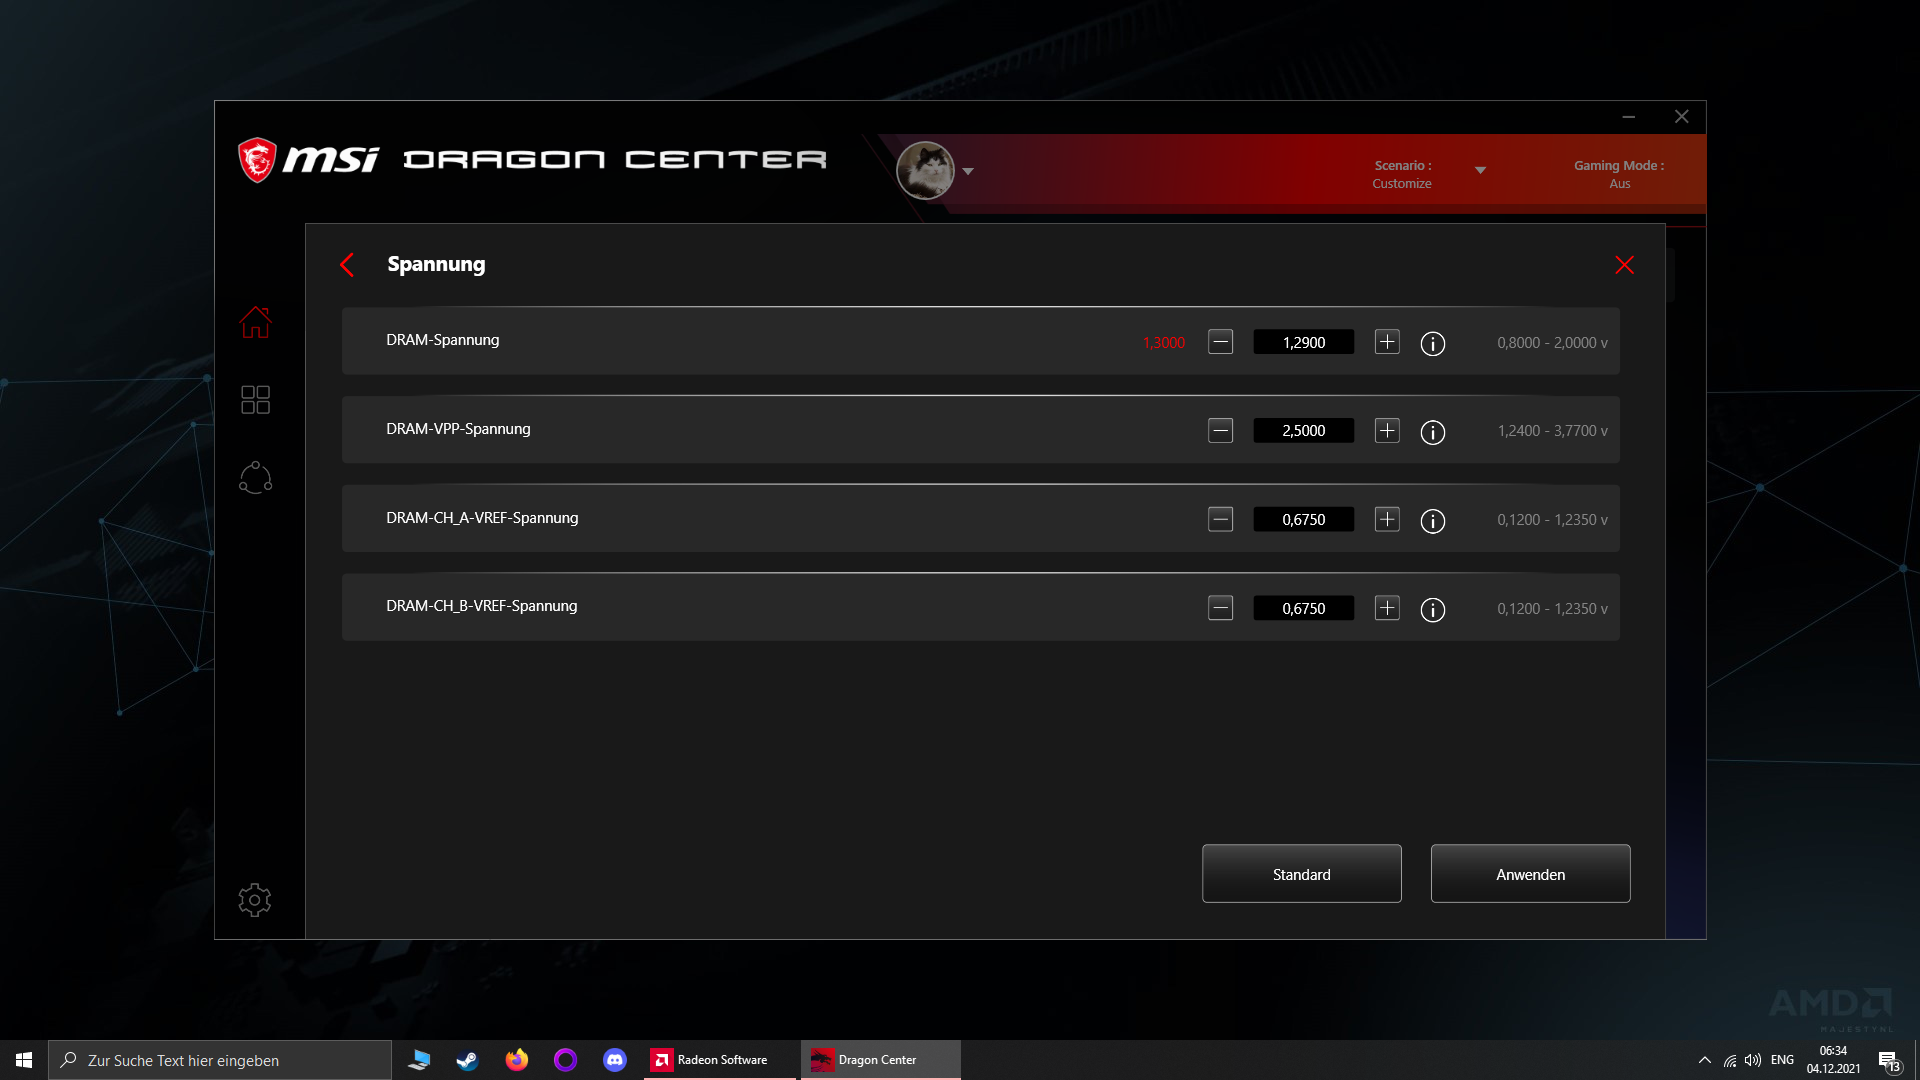Click the Anwenden button
Viewport: 1920px width, 1080px height.
click(1530, 874)
